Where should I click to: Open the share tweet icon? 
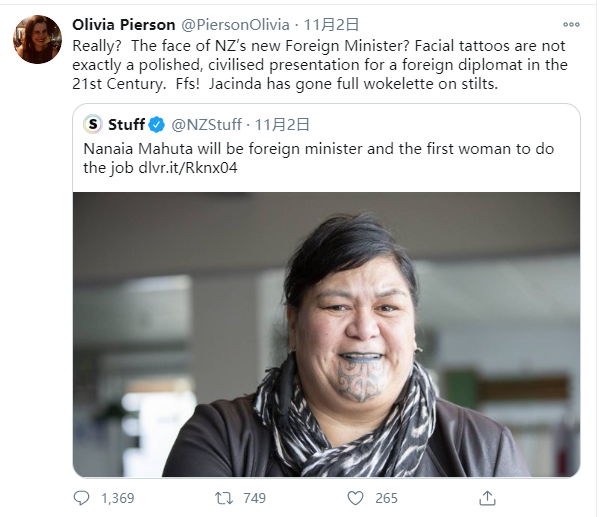point(488,497)
